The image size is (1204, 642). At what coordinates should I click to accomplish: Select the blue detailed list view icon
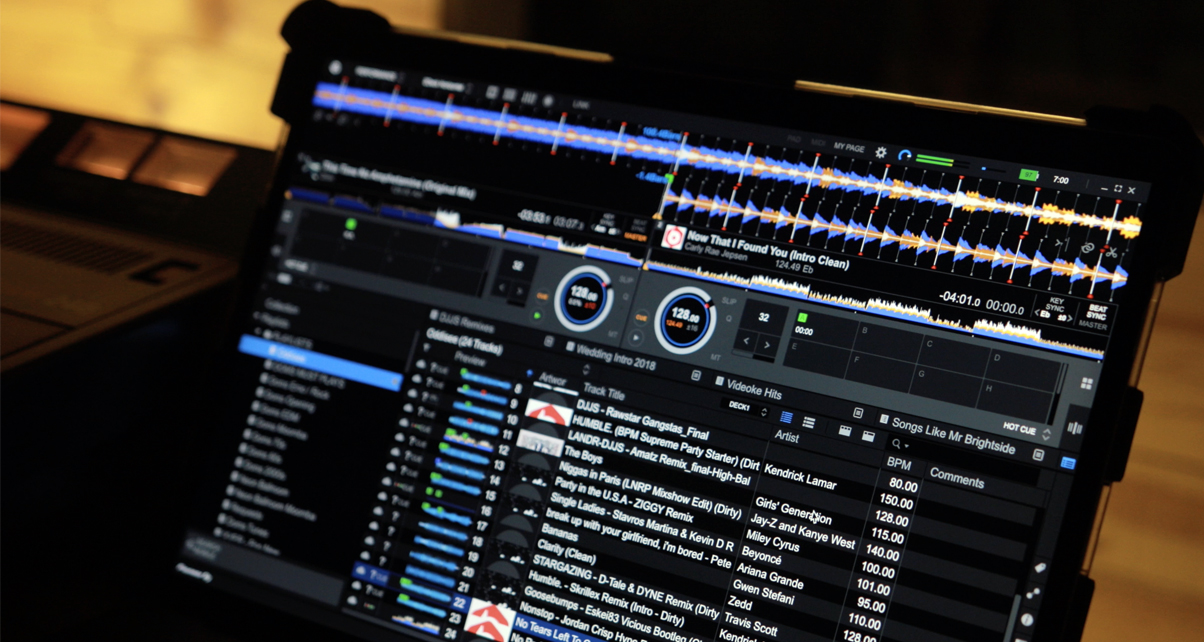tap(786, 417)
